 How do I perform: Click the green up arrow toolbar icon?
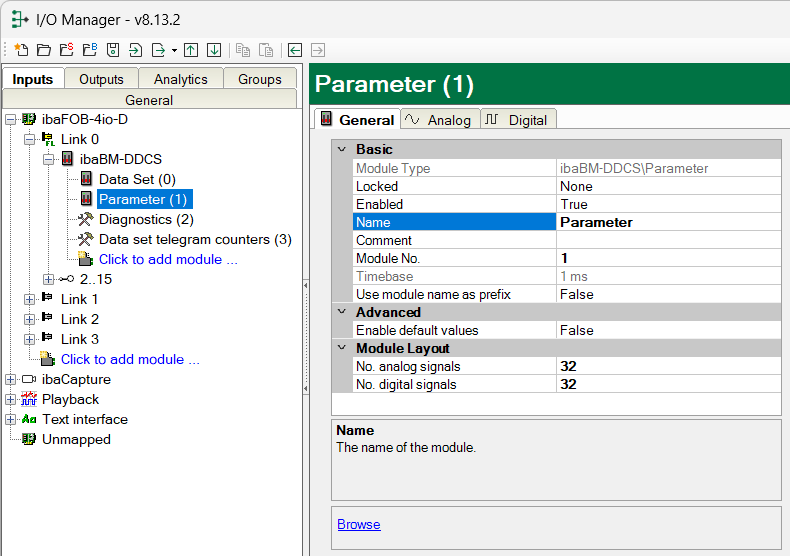point(191,49)
